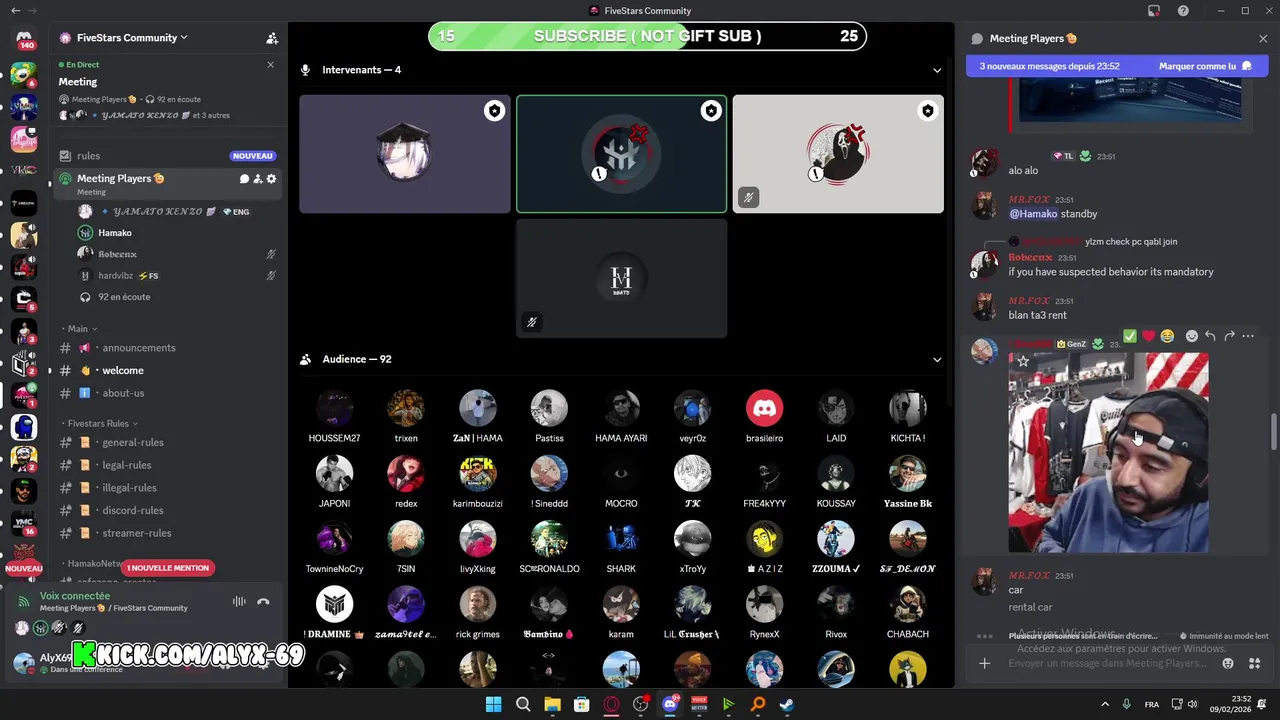Select audience member HOUSSEM27
This screenshot has height=720, width=1280.
click(x=334, y=417)
